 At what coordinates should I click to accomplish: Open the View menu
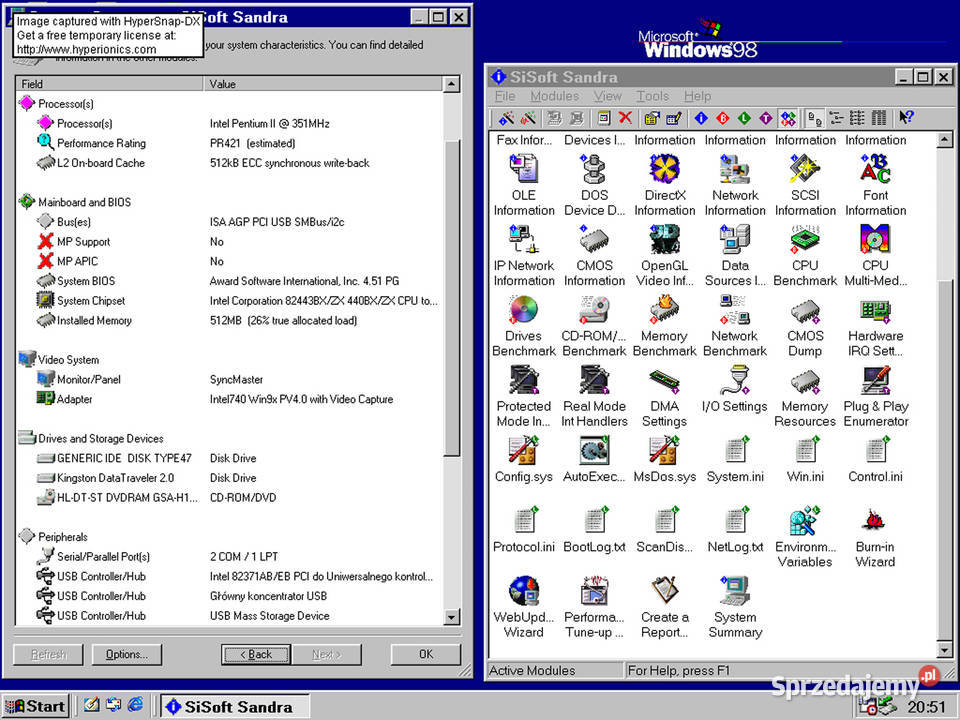pos(607,96)
